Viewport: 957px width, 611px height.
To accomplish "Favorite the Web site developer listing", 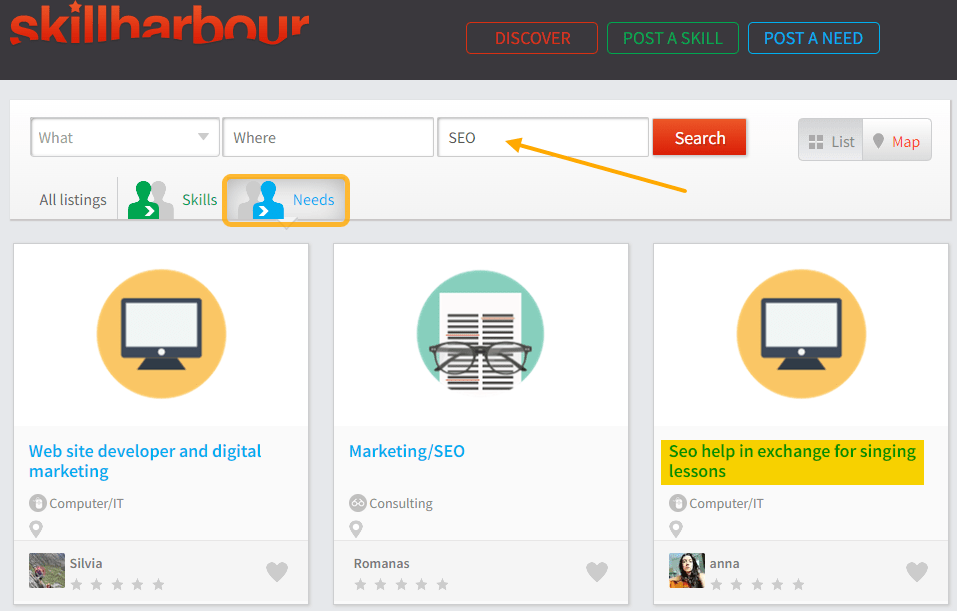I will 277,571.
